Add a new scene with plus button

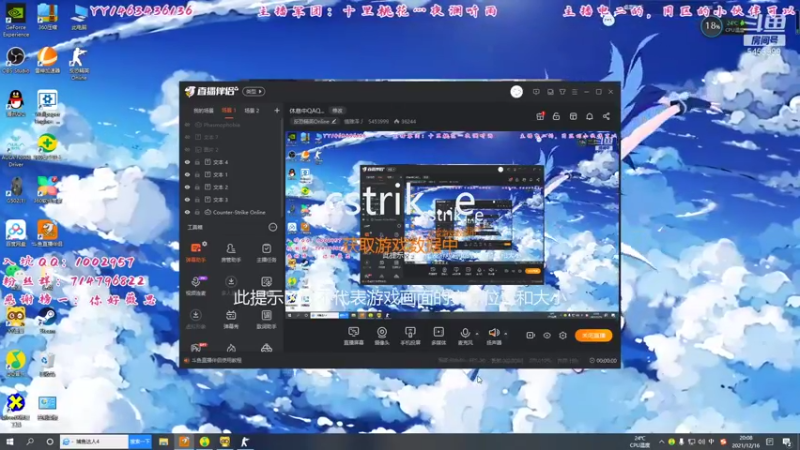(277, 111)
